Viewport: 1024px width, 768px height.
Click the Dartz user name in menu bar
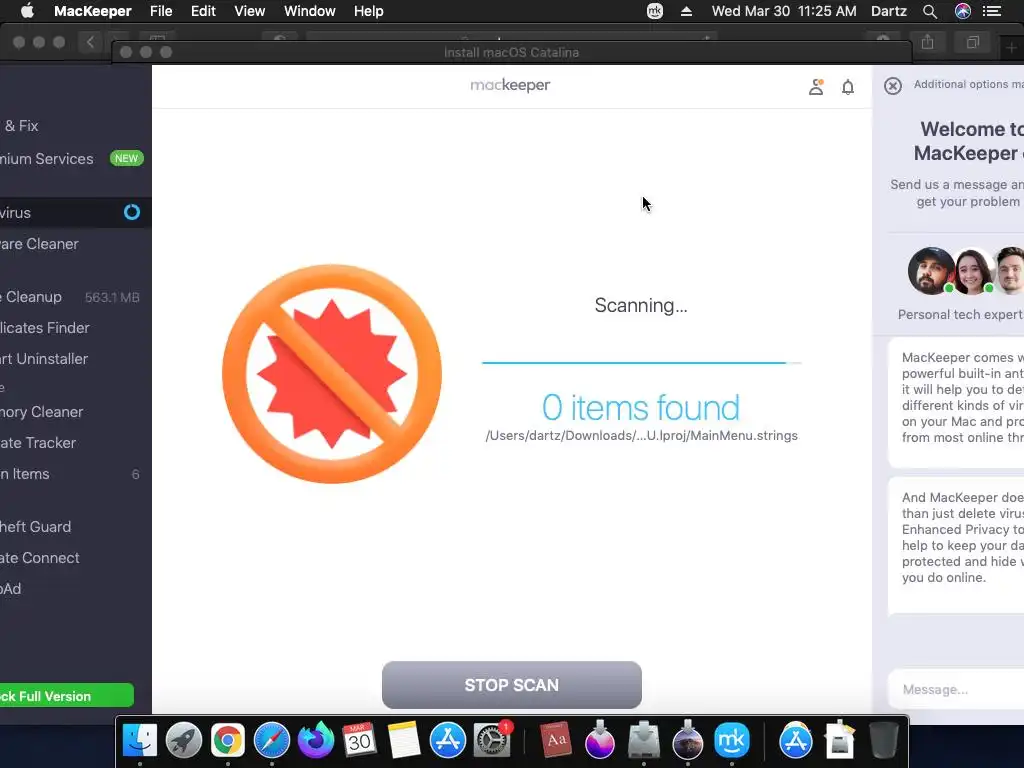(889, 11)
